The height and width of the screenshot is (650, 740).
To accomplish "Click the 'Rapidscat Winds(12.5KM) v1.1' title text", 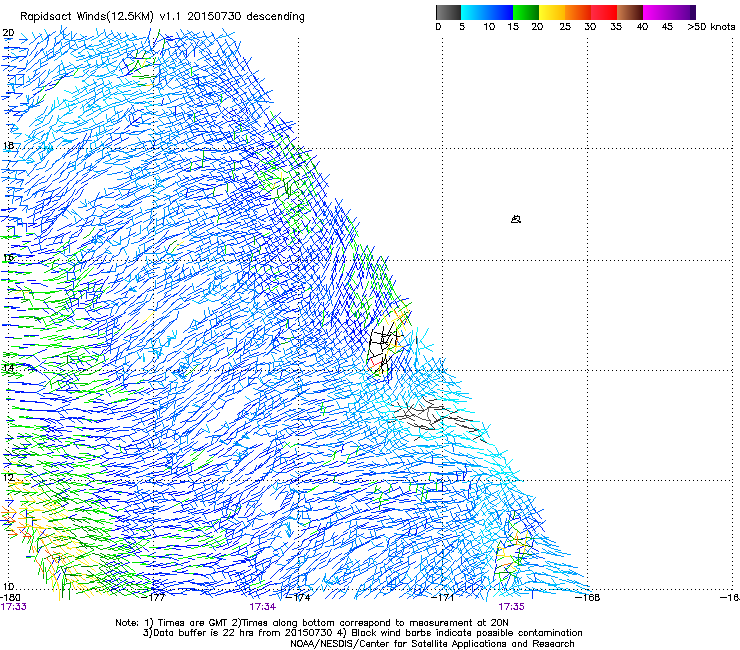I will tap(102, 17).
